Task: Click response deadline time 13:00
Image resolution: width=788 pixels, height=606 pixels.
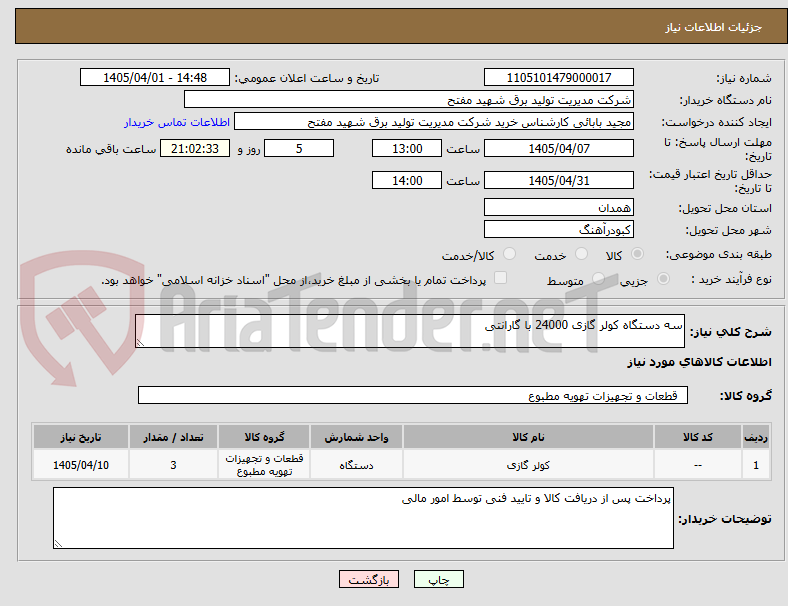Action: tap(407, 149)
